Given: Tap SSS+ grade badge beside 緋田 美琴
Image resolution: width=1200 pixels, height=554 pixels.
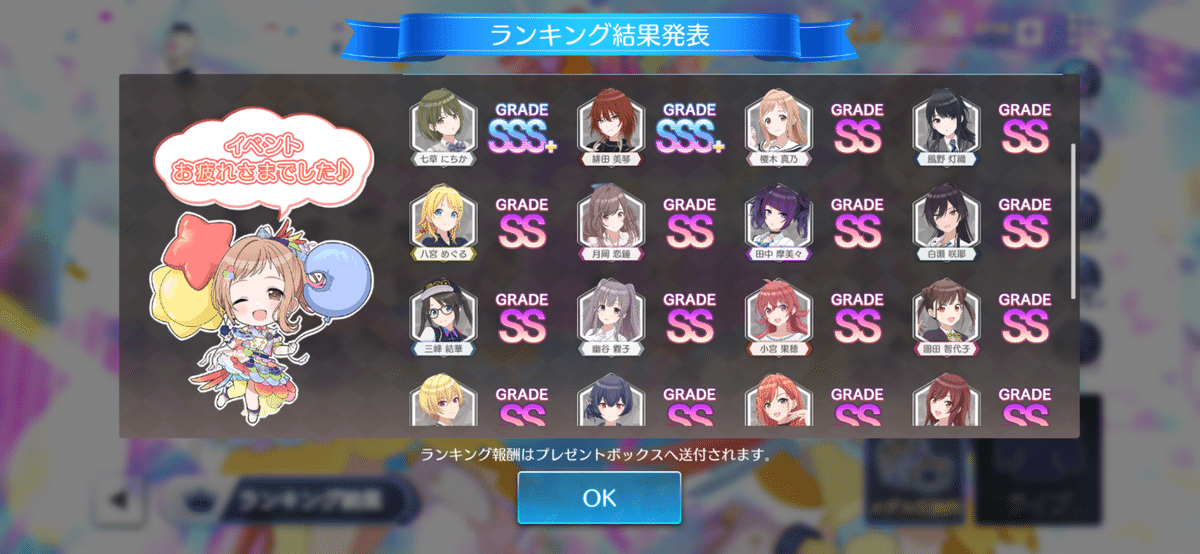Looking at the screenshot, I should coord(690,129).
